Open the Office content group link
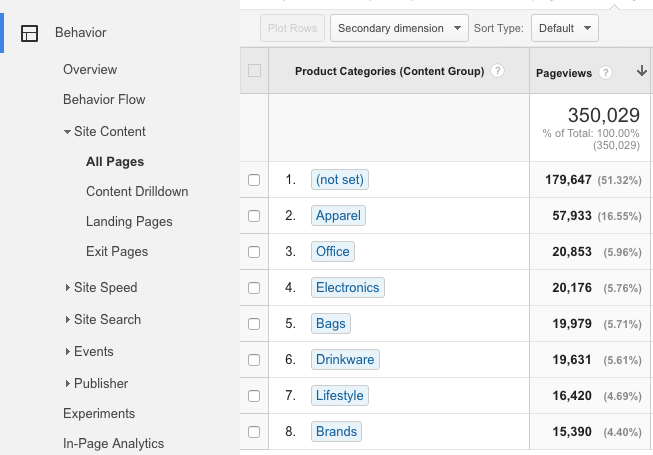This screenshot has width=653, height=455. point(333,251)
